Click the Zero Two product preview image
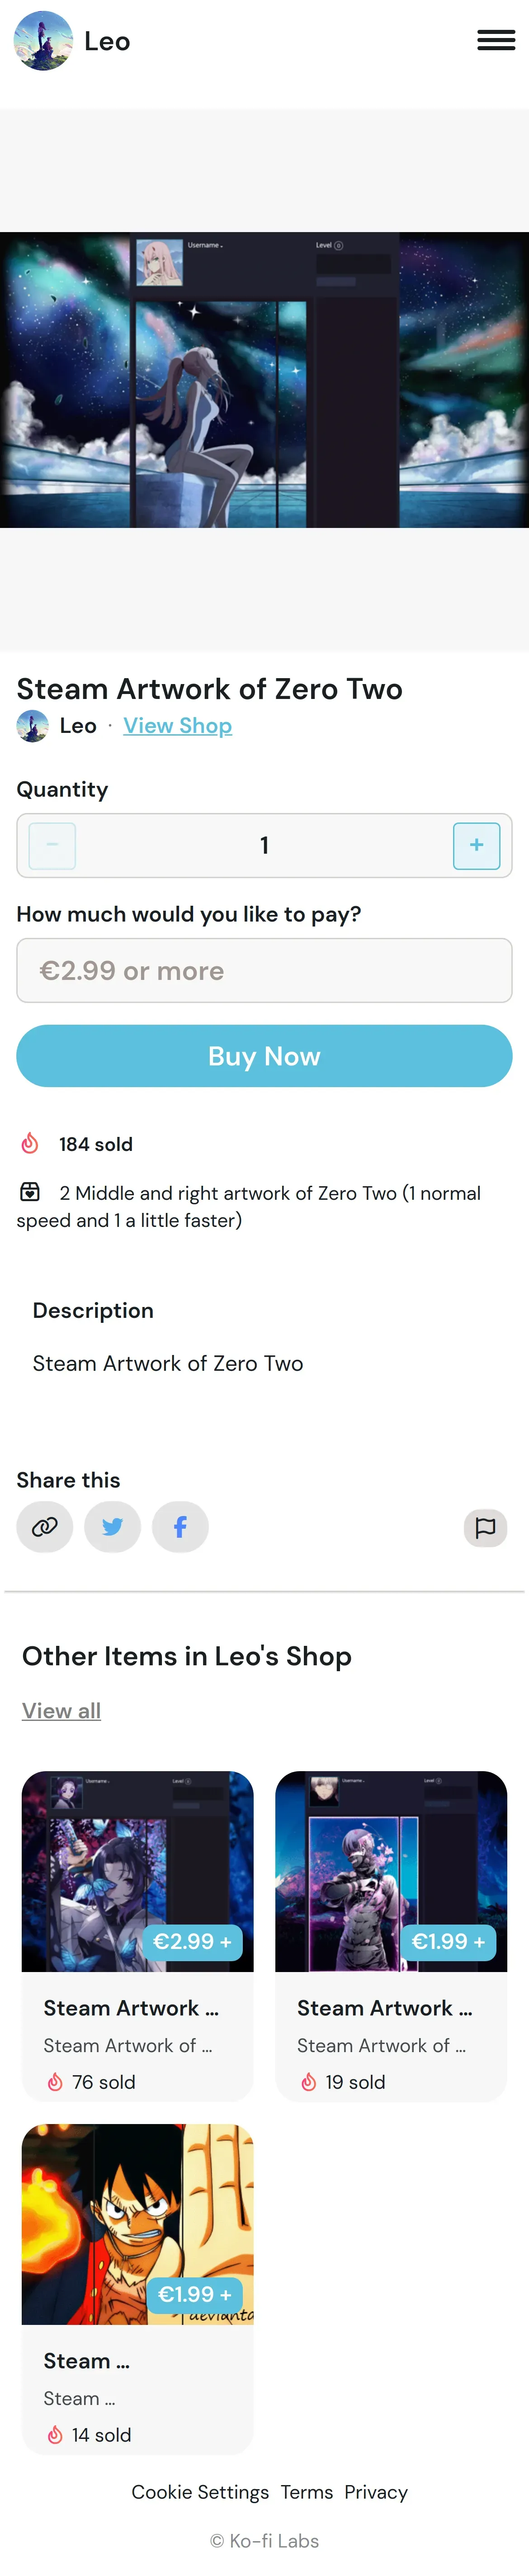This screenshot has width=529, height=2576. [264, 380]
